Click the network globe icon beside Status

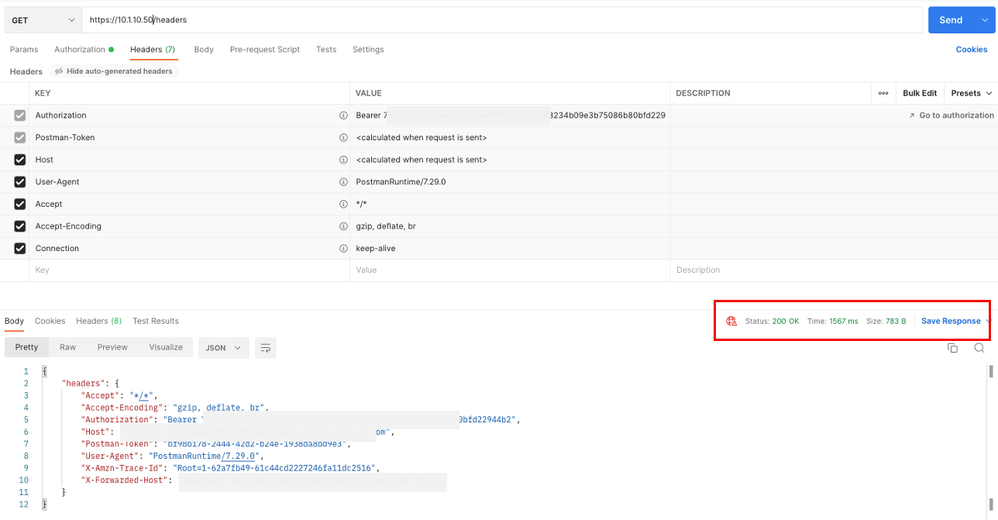(731, 321)
